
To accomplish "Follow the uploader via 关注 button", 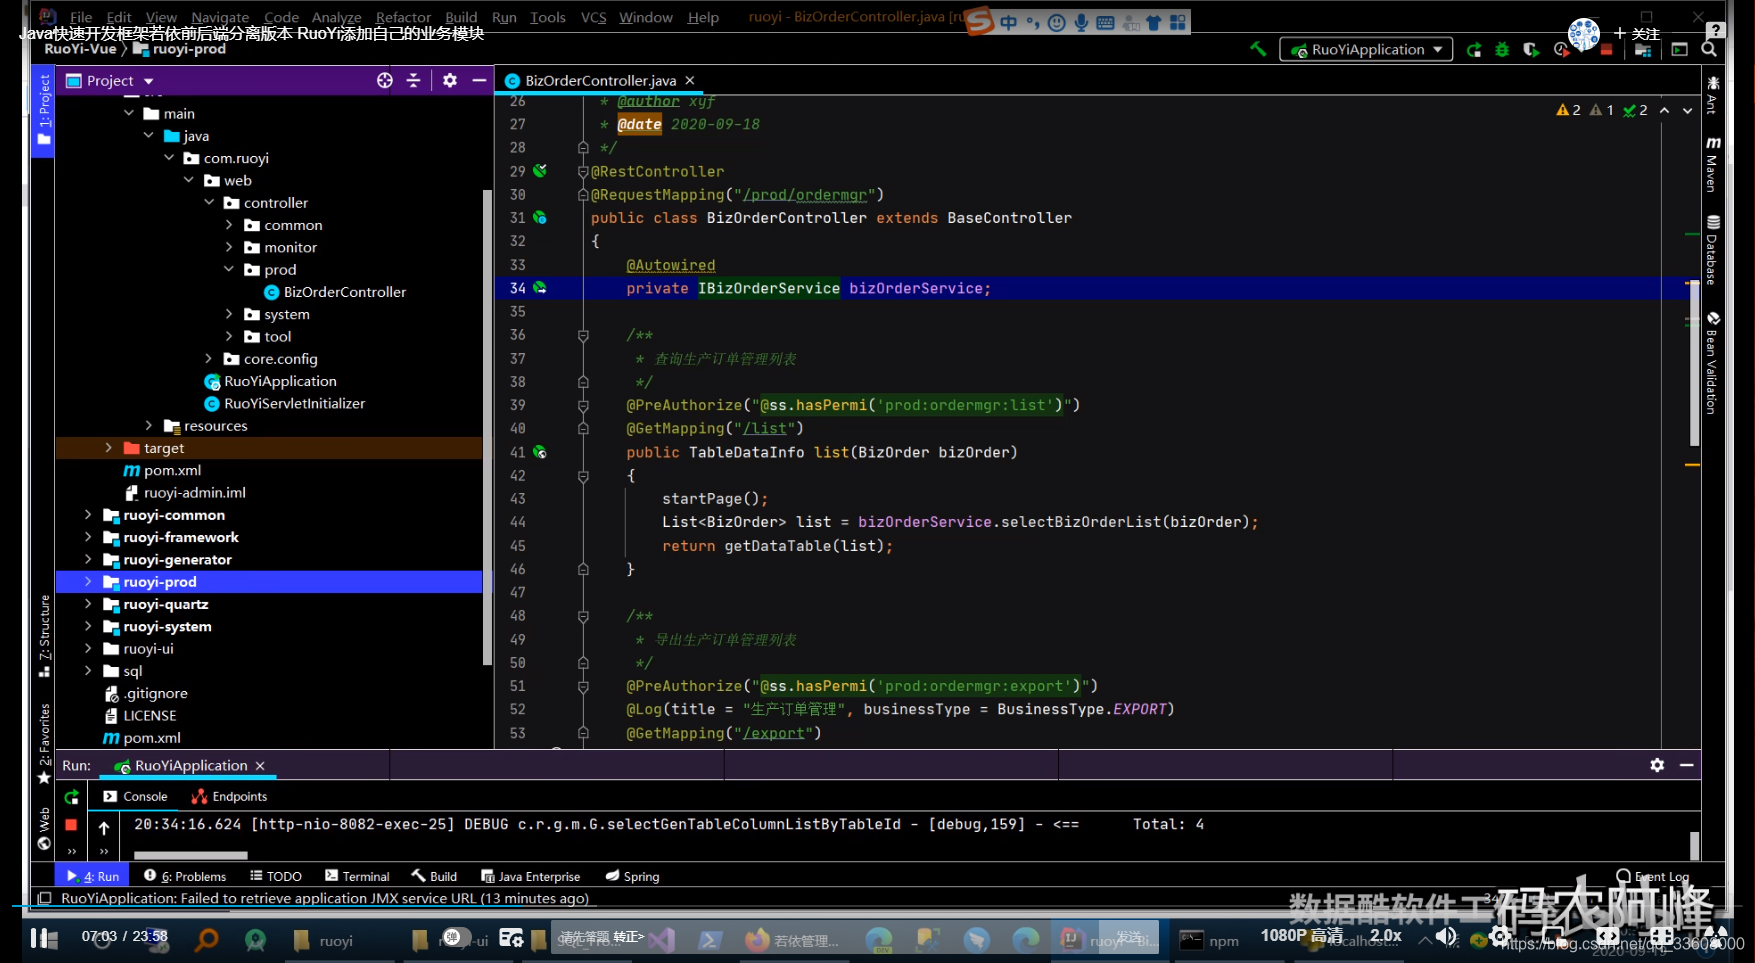I will pyautogui.click(x=1637, y=33).
